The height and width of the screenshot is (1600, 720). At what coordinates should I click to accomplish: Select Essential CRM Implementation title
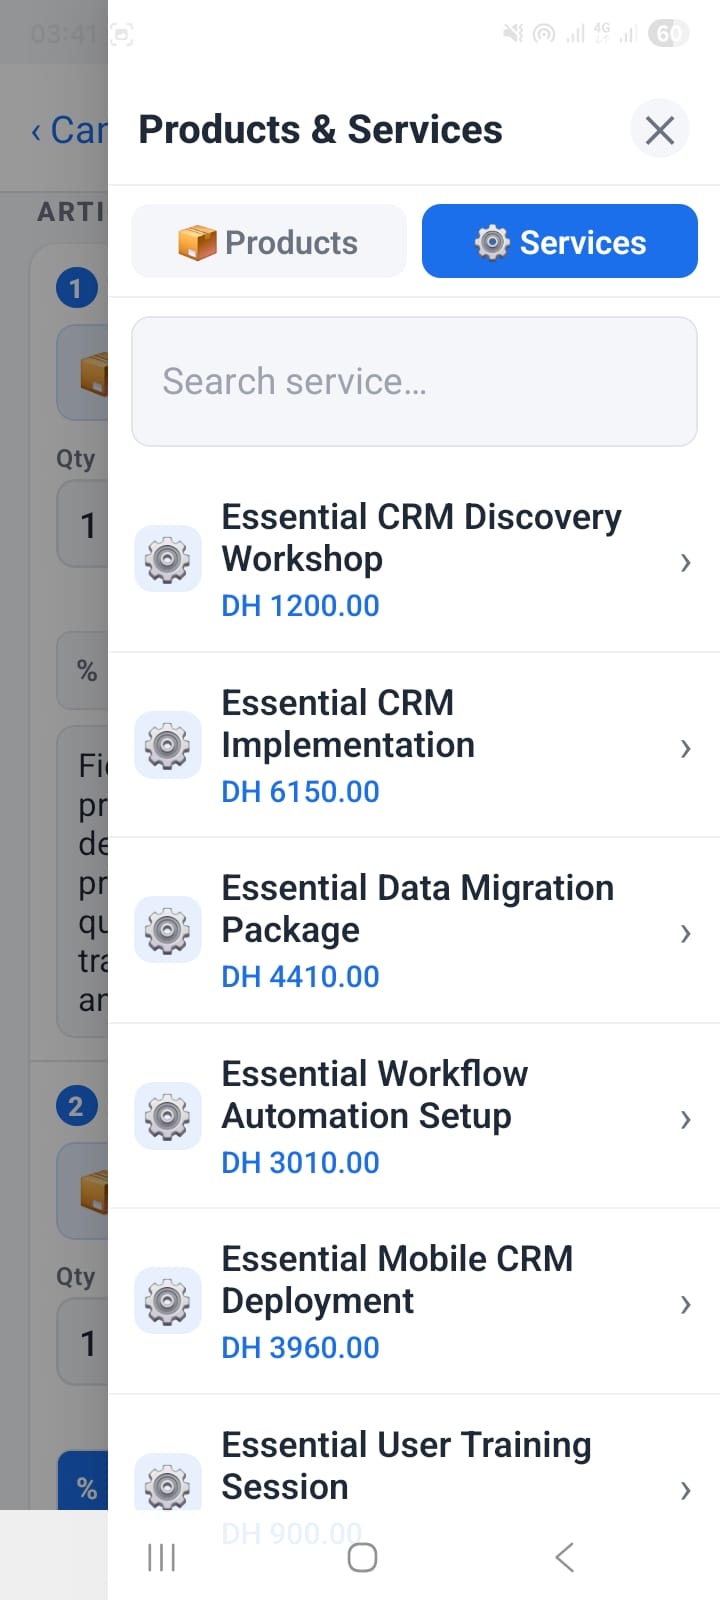click(x=348, y=724)
